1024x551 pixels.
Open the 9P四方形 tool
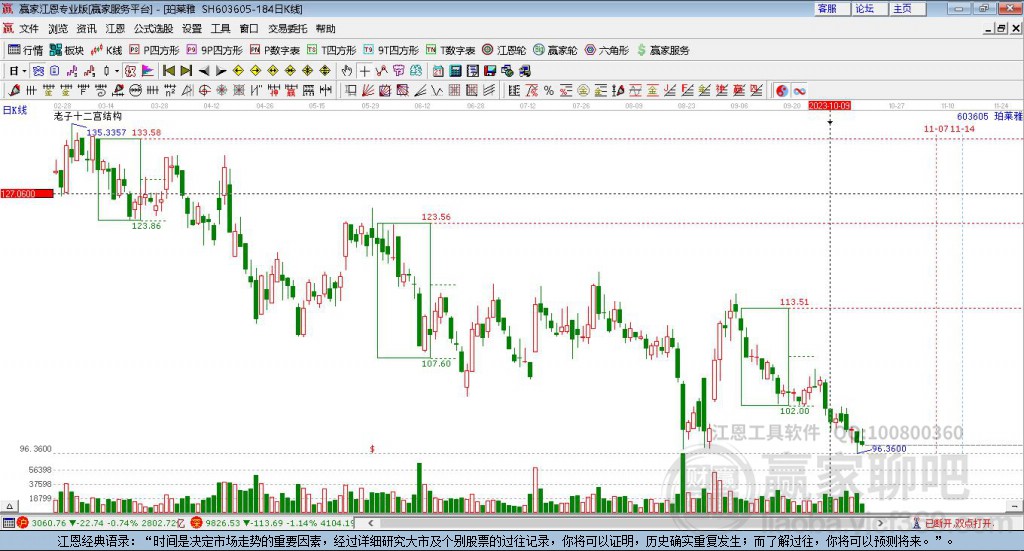(214, 50)
